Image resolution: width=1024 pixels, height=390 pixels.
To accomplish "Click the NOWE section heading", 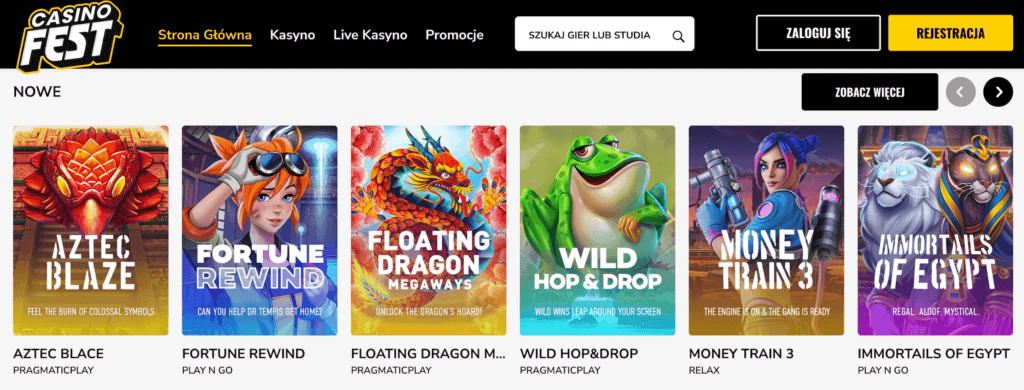I will 37,92.
